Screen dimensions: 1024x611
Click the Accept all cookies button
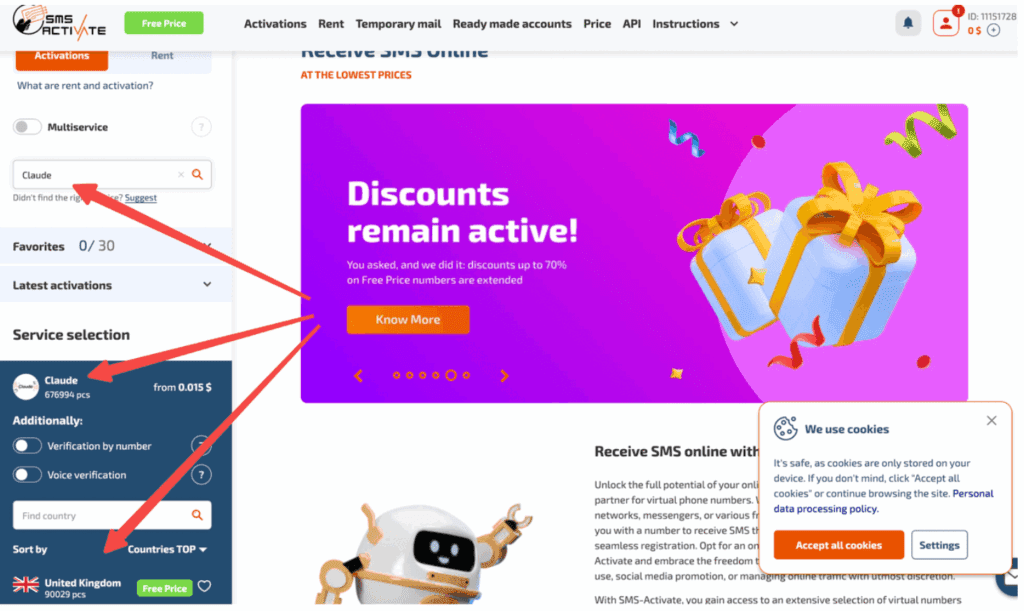(x=839, y=544)
